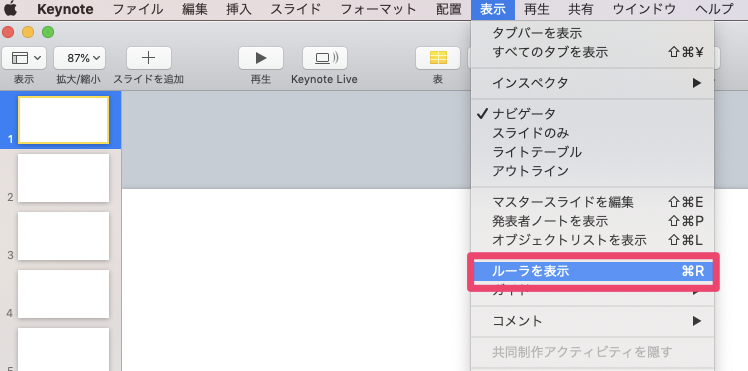
Task: Click the 表 table toolbar icon
Action: [438, 58]
